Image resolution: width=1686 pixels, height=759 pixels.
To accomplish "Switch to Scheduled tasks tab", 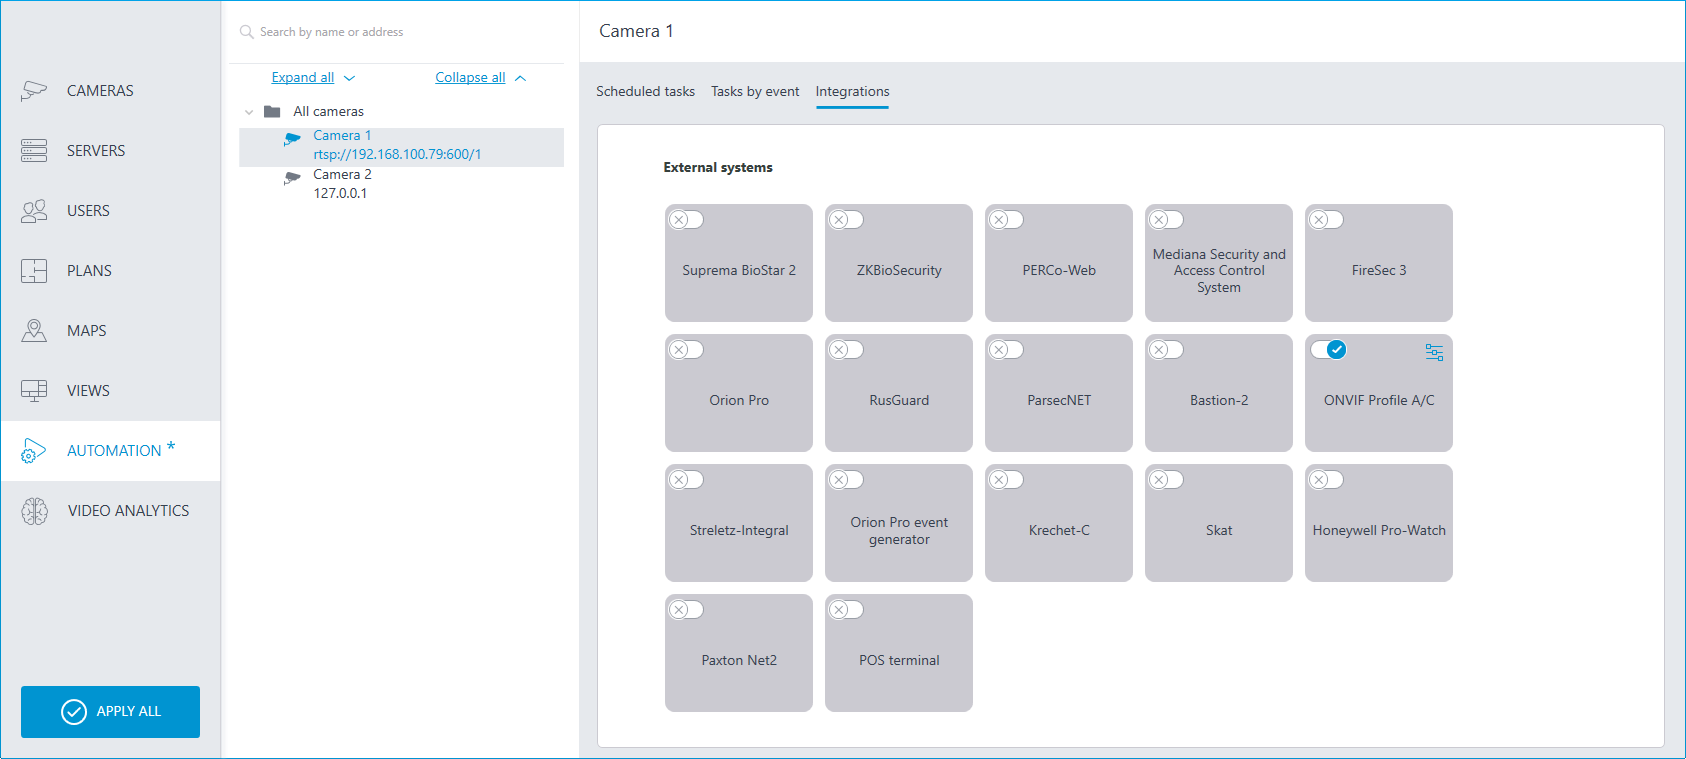I will (645, 91).
